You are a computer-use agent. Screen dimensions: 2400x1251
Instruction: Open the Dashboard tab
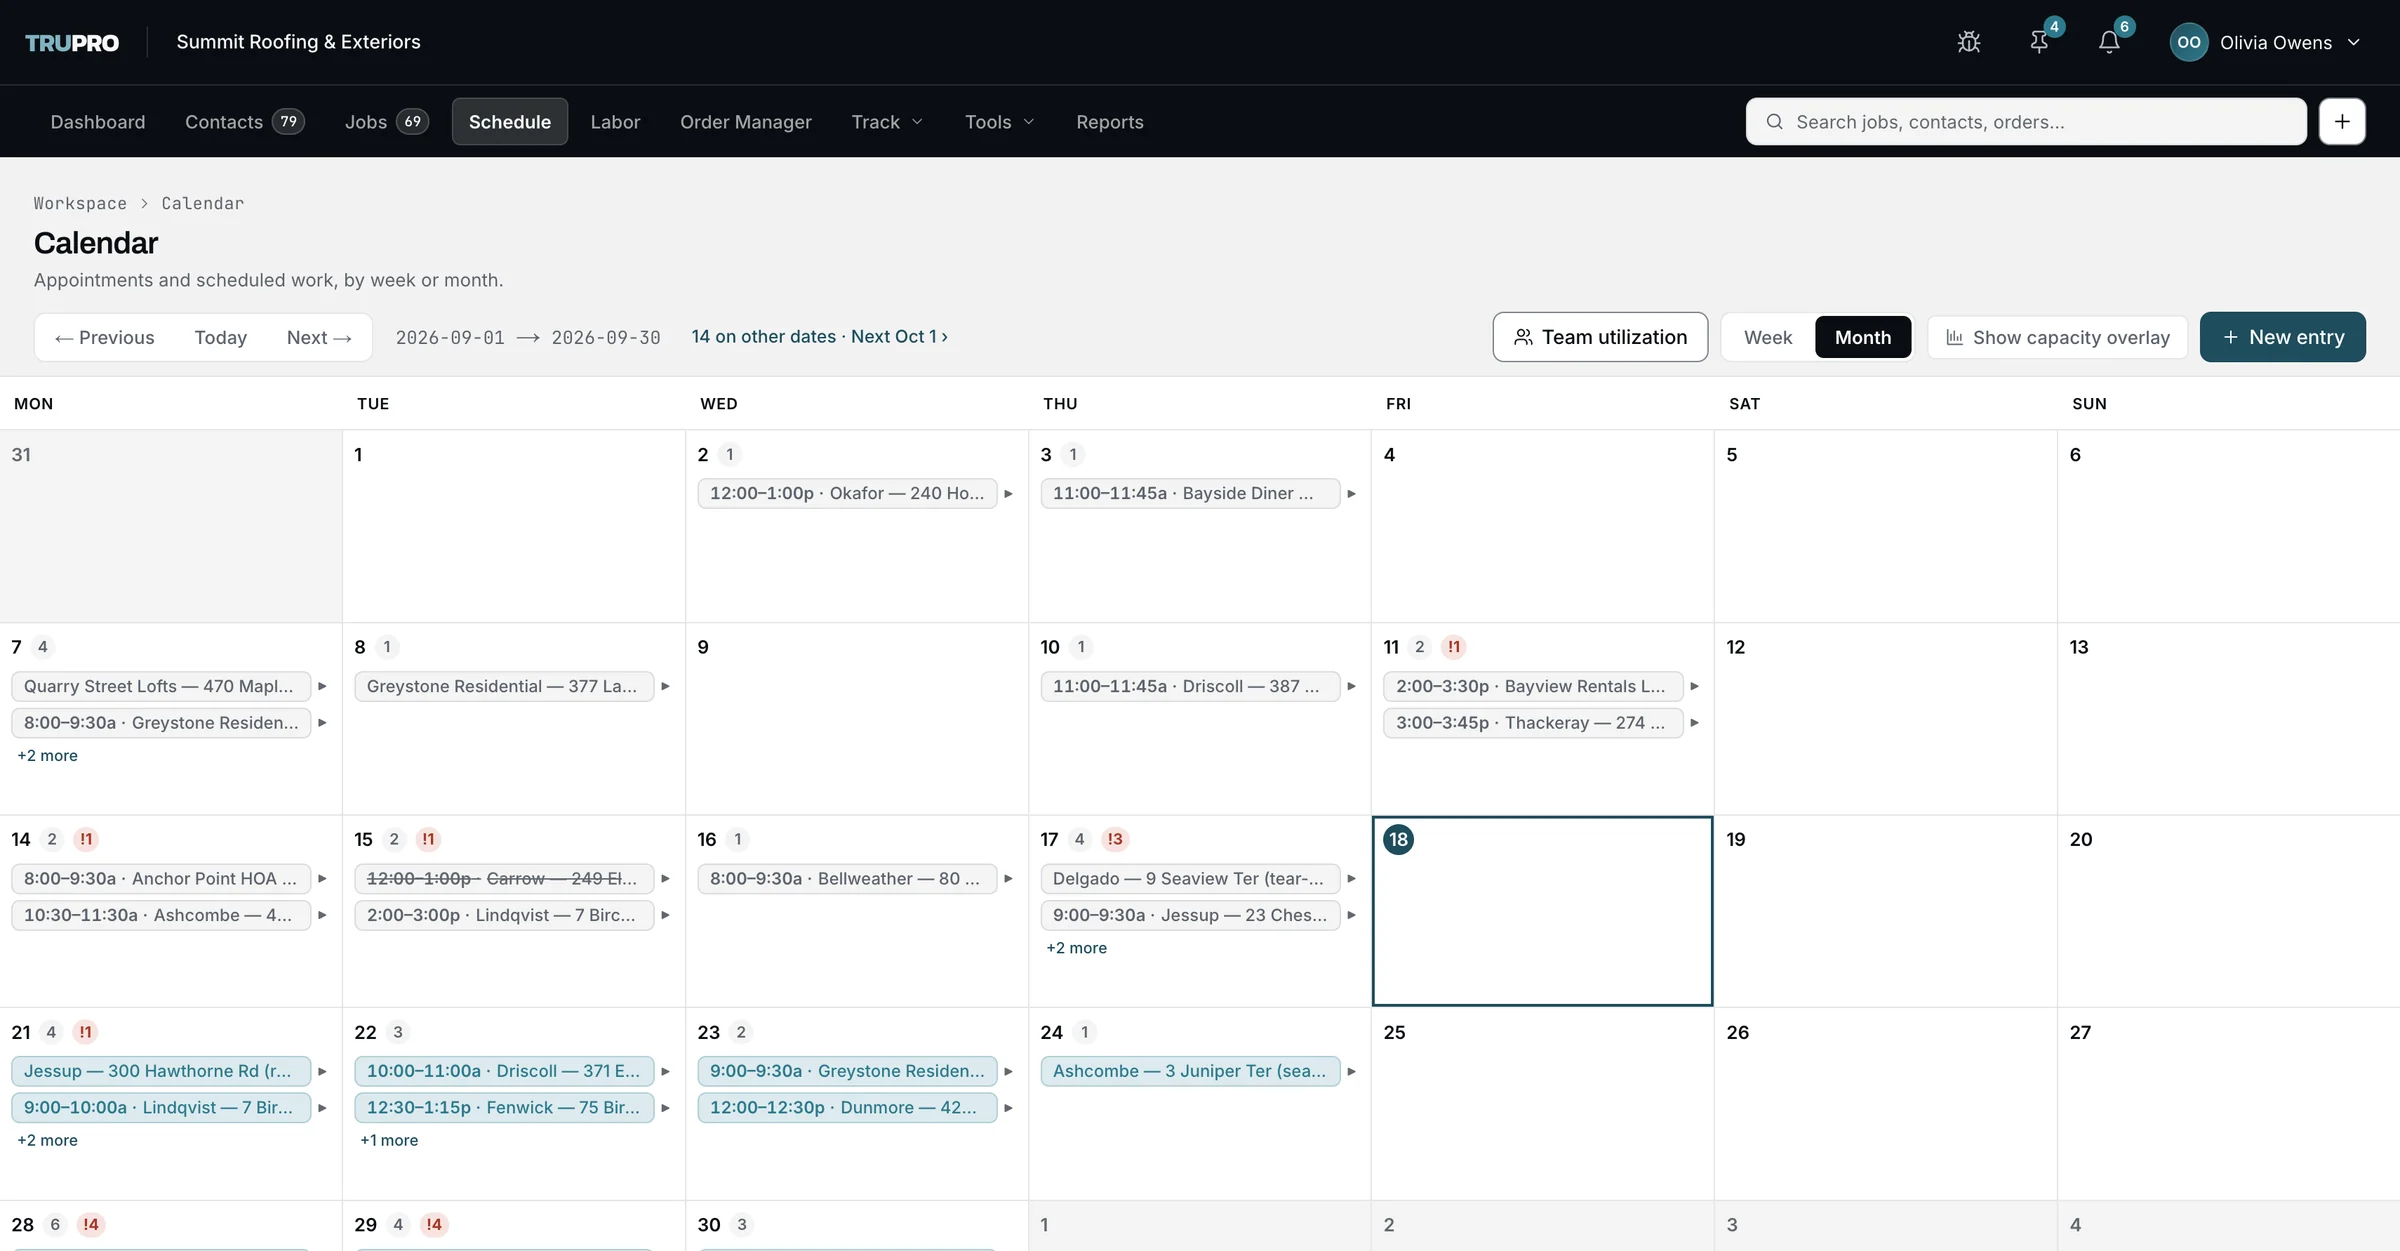pos(98,121)
